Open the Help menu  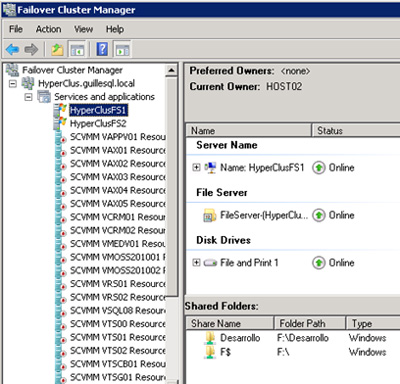(x=115, y=29)
